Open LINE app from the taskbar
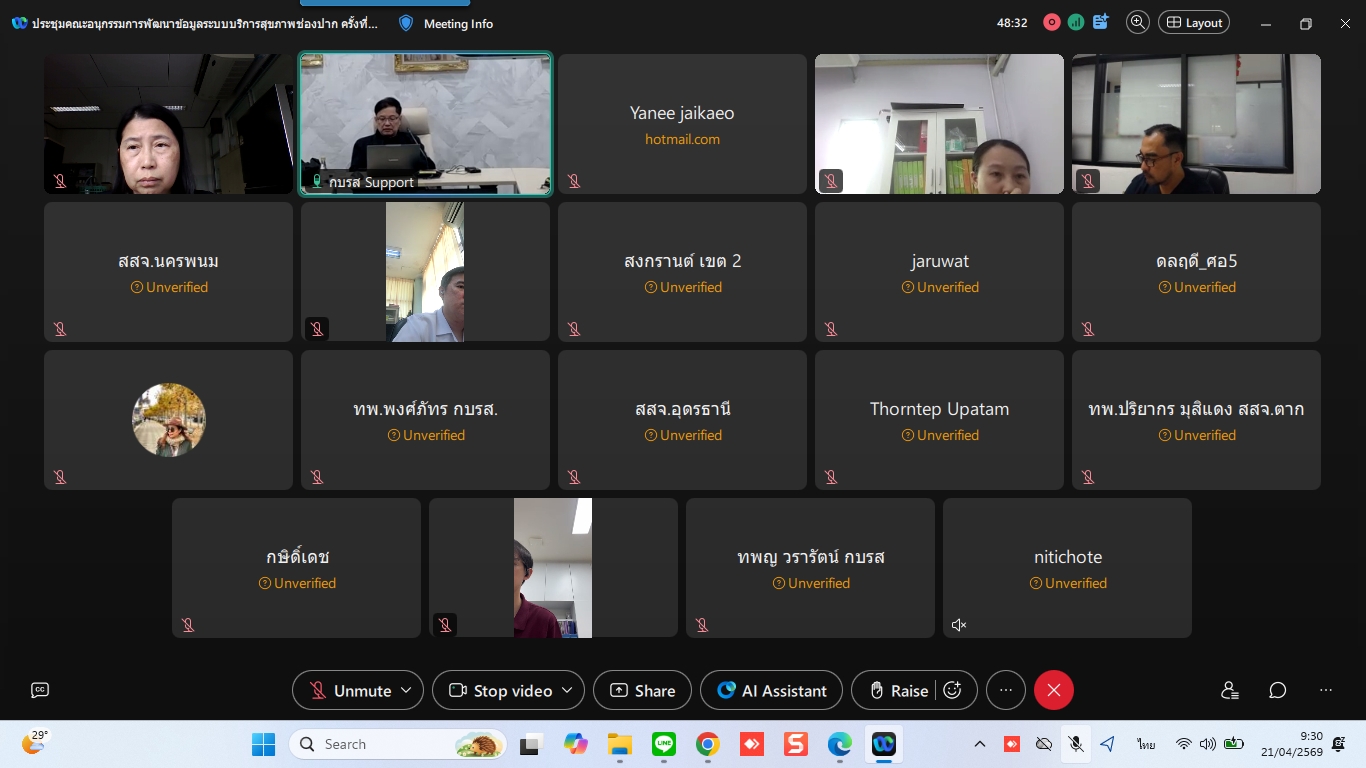The width and height of the screenshot is (1366, 768). [x=664, y=744]
